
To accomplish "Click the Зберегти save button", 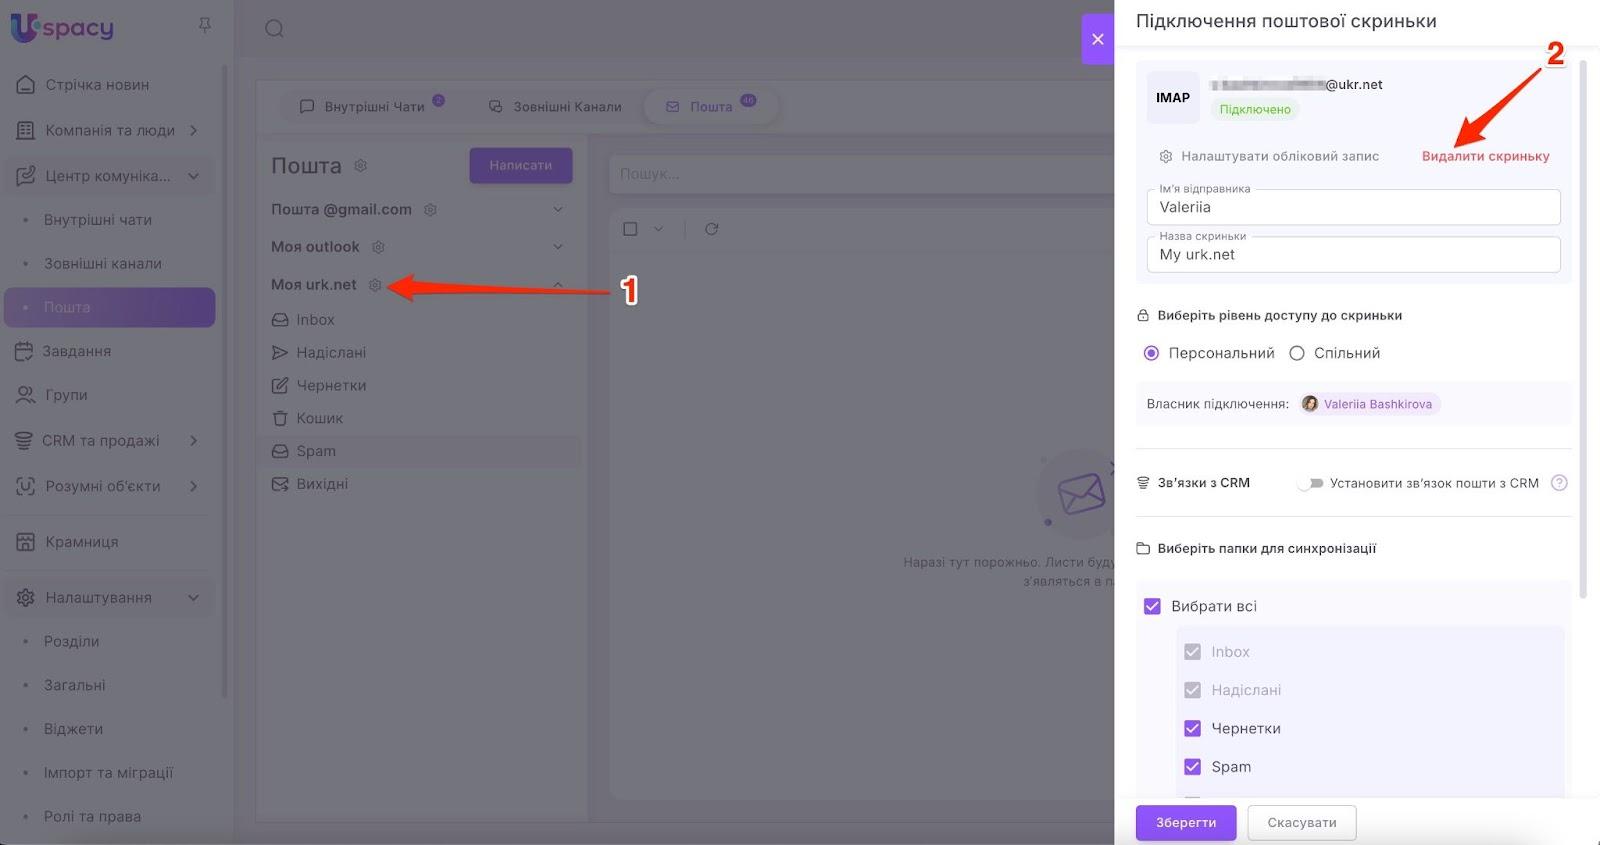I will pos(1186,823).
